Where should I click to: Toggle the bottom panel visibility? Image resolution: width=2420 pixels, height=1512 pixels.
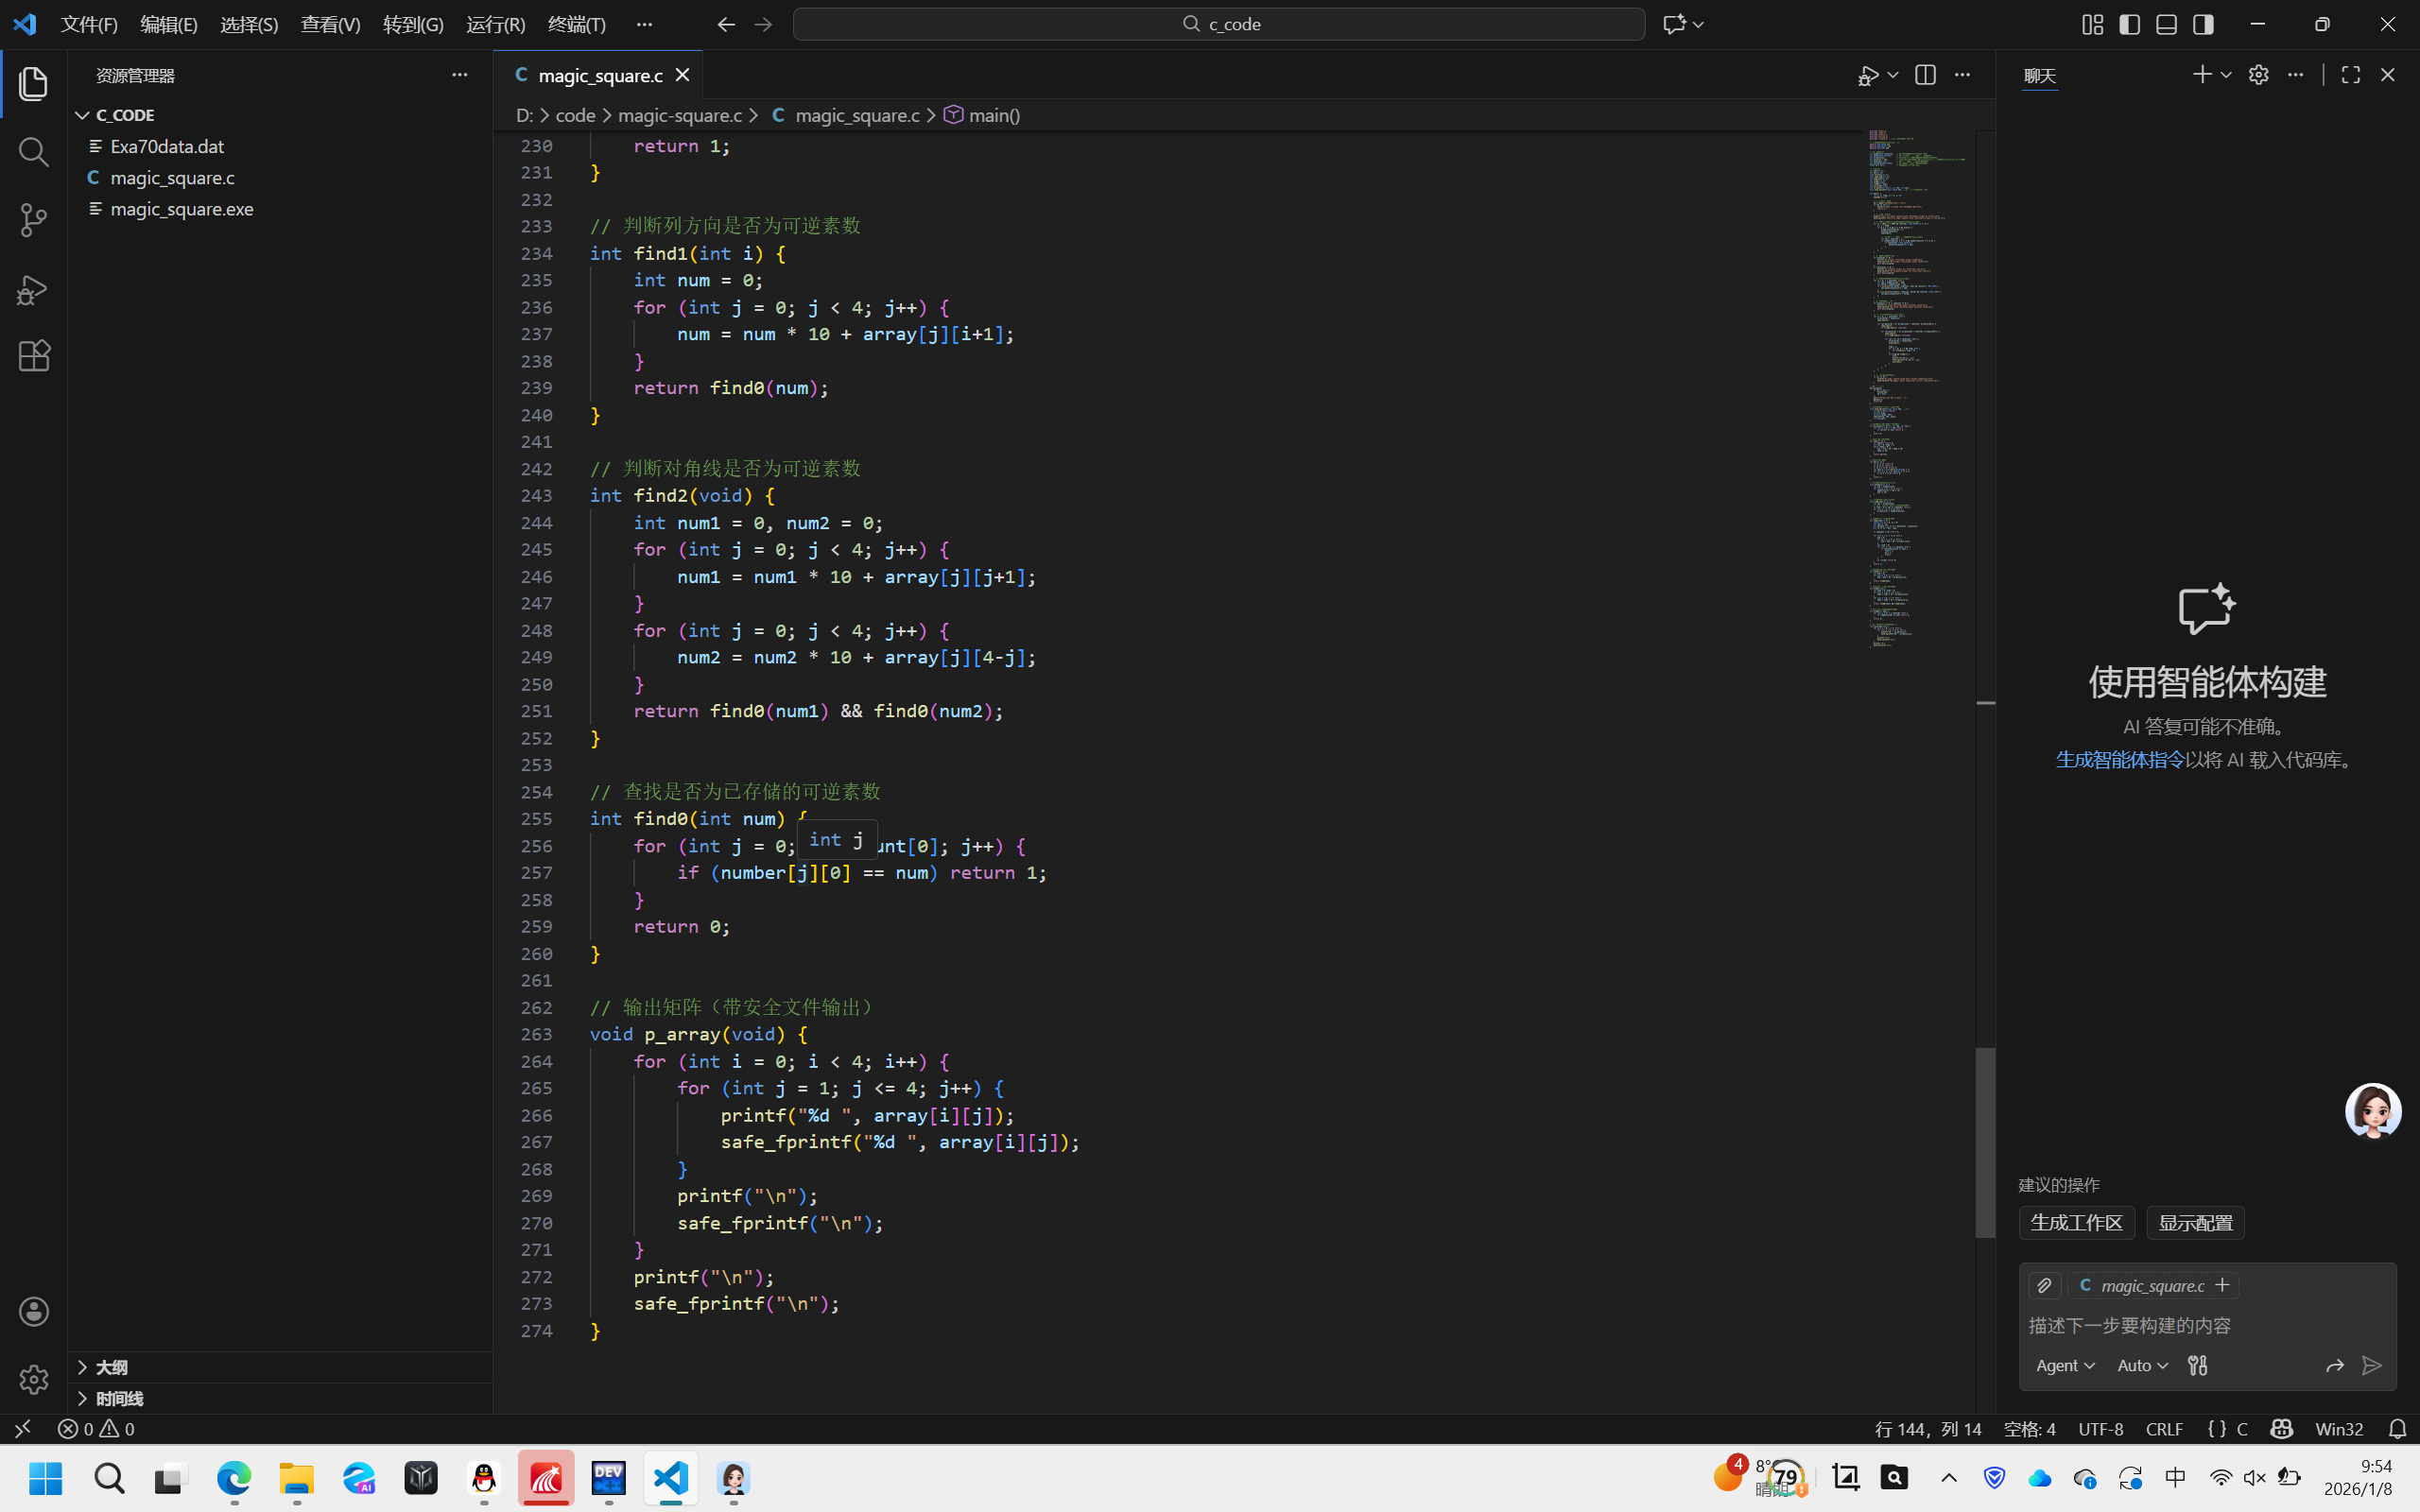click(2166, 24)
